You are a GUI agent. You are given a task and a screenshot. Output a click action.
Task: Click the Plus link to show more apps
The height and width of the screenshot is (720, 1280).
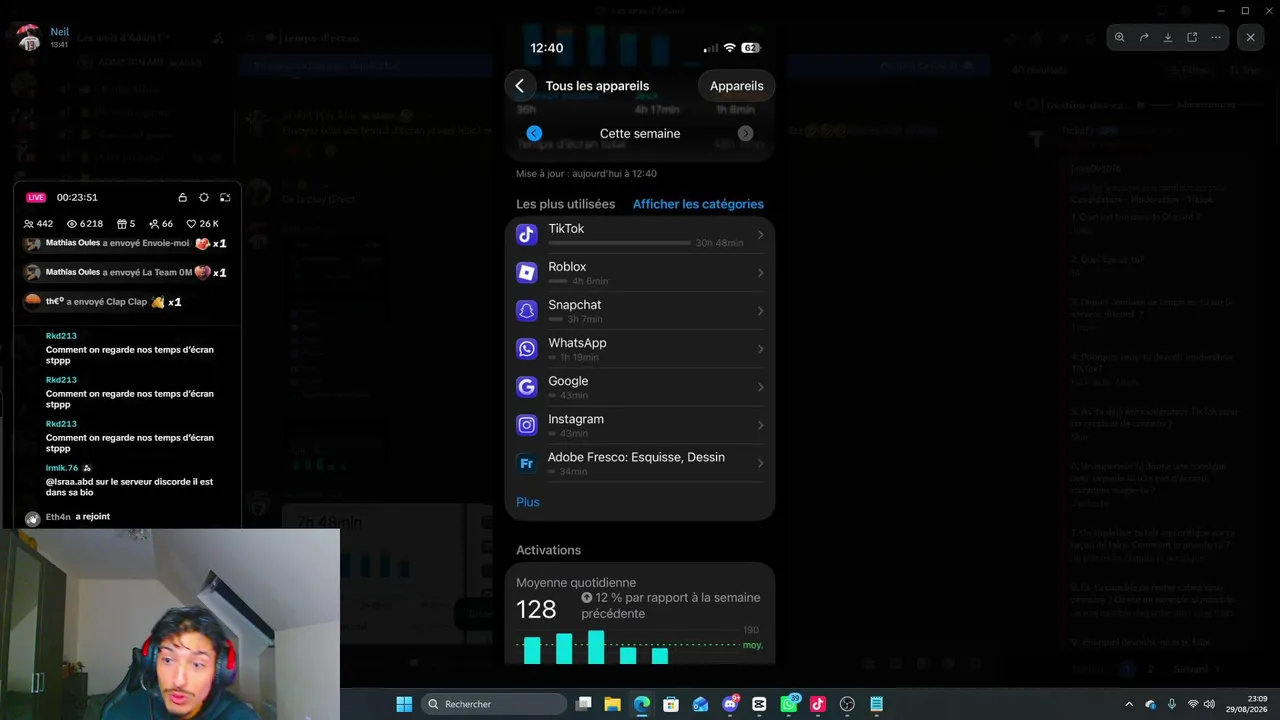[x=528, y=502]
